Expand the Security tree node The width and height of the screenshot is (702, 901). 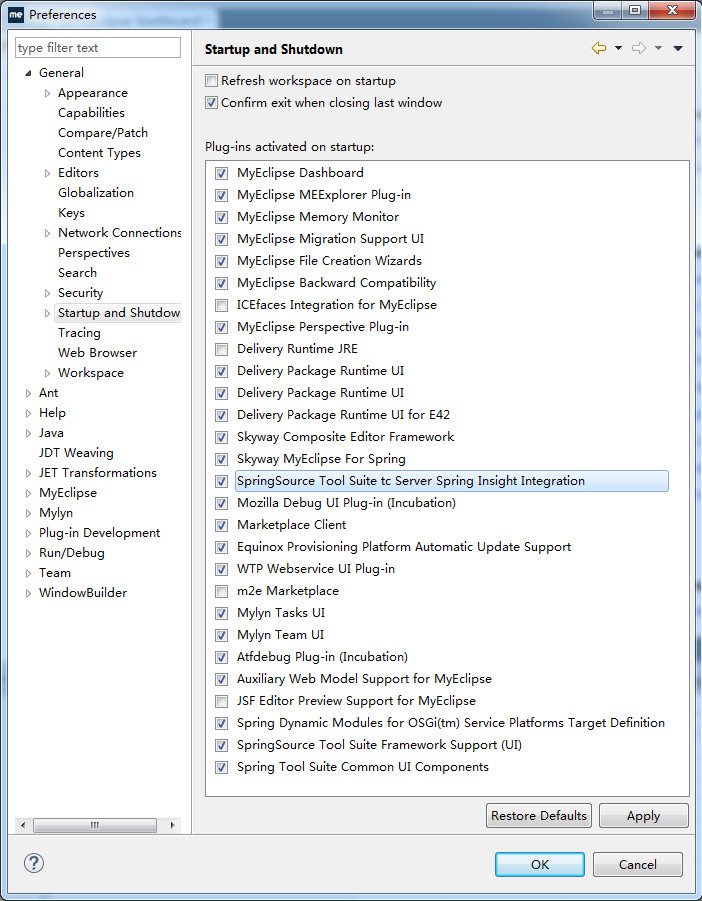[x=47, y=293]
